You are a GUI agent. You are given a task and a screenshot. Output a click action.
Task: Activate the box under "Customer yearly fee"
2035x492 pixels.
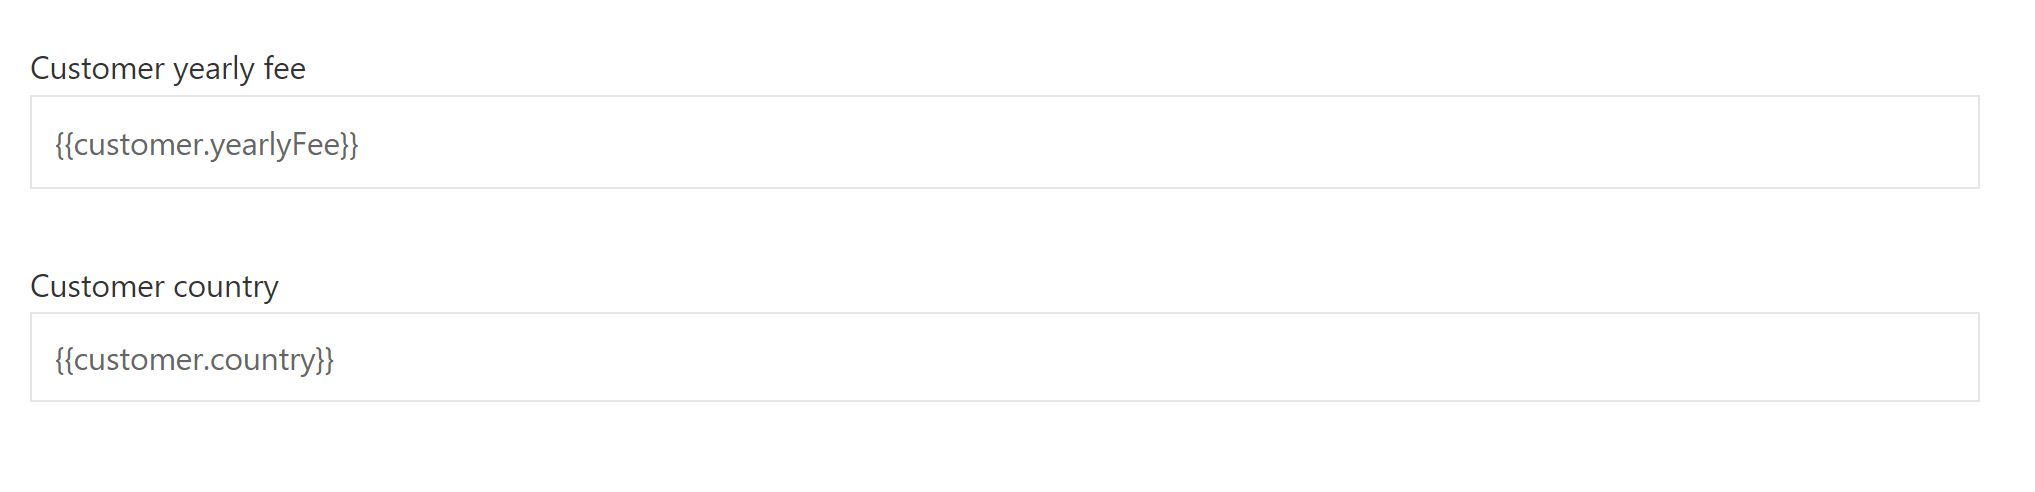(1004, 142)
